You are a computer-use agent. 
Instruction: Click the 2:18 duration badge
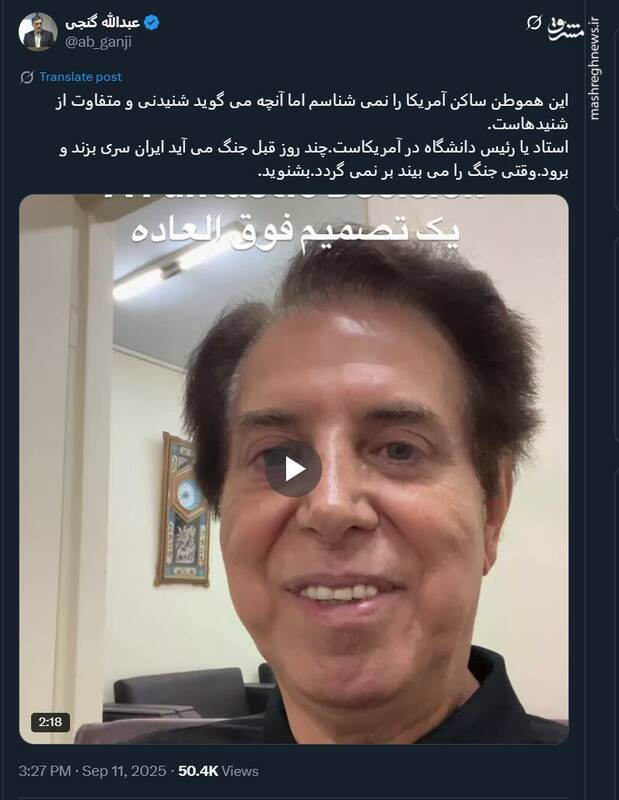click(x=50, y=722)
